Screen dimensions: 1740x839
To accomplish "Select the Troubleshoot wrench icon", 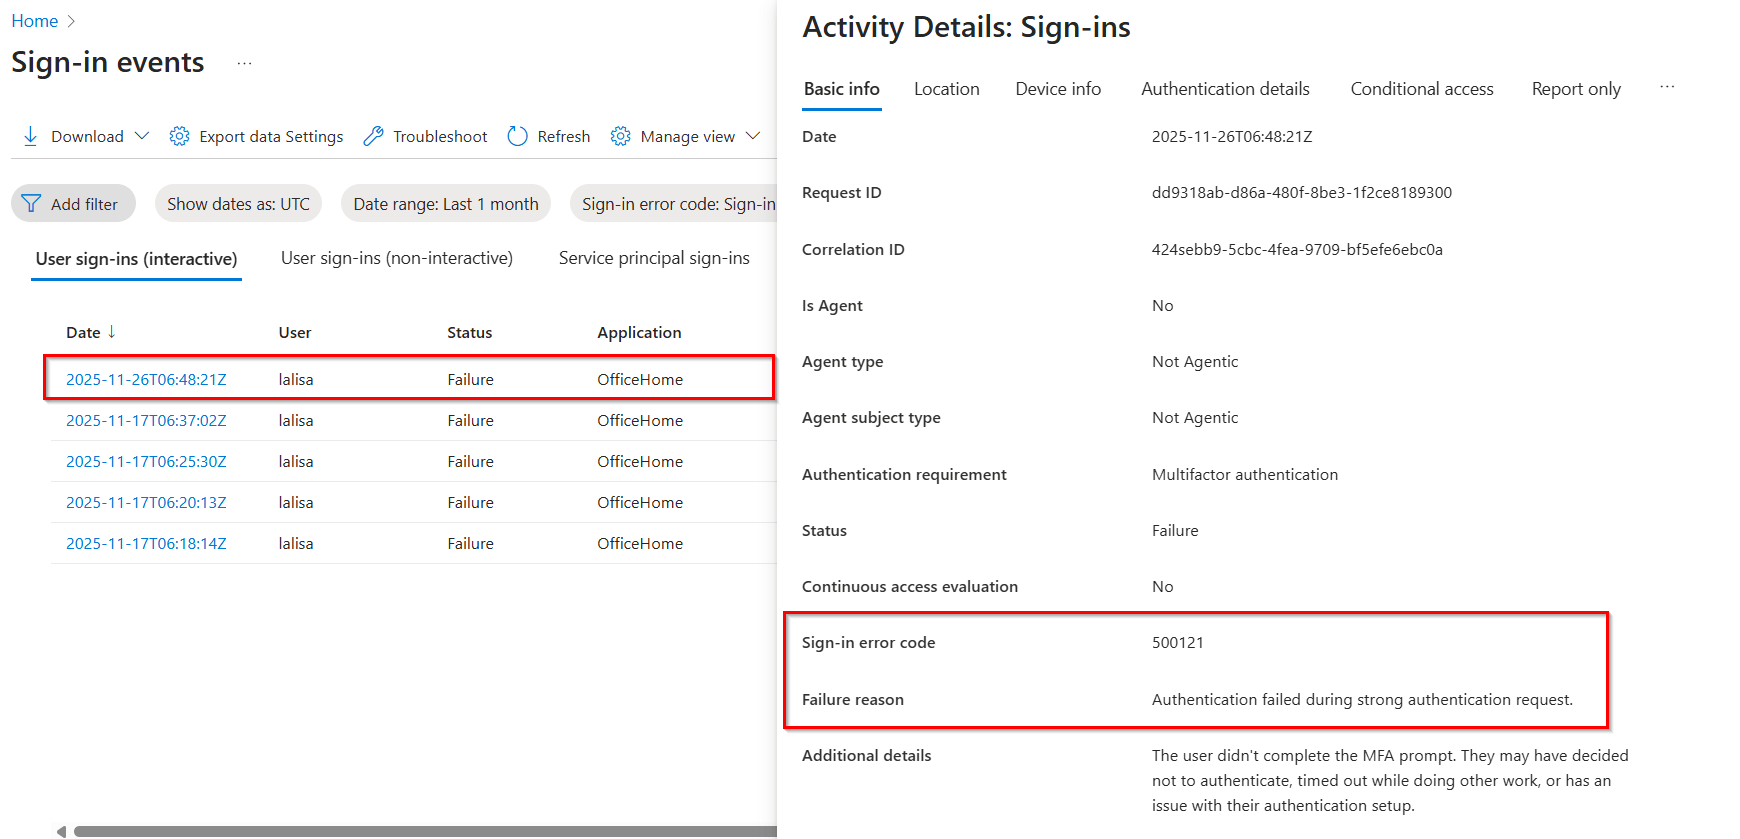I will [373, 136].
